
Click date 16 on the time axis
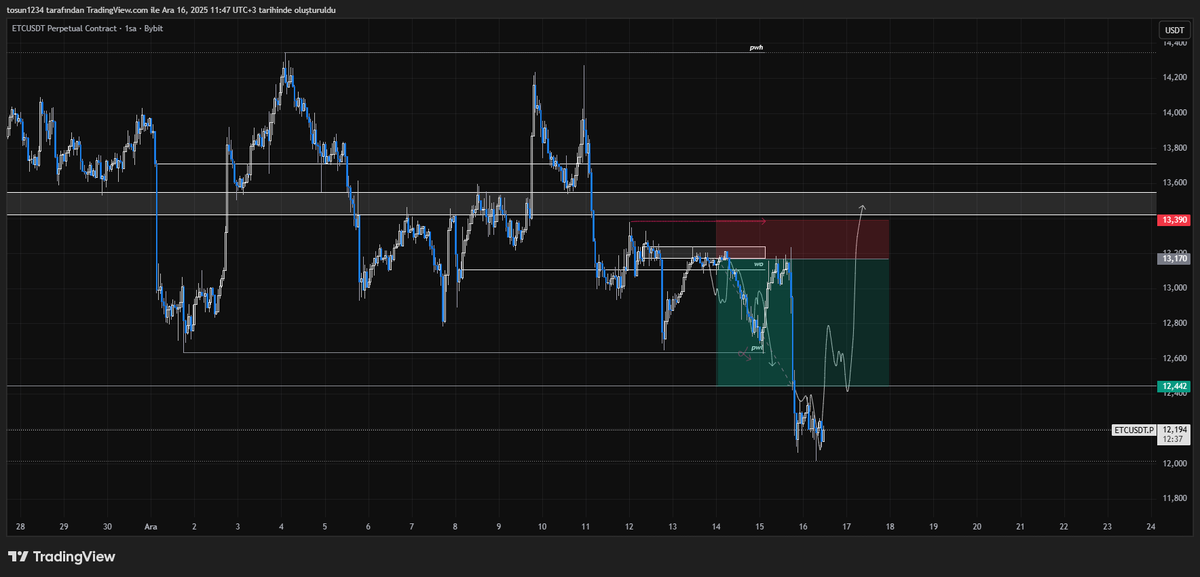803,526
